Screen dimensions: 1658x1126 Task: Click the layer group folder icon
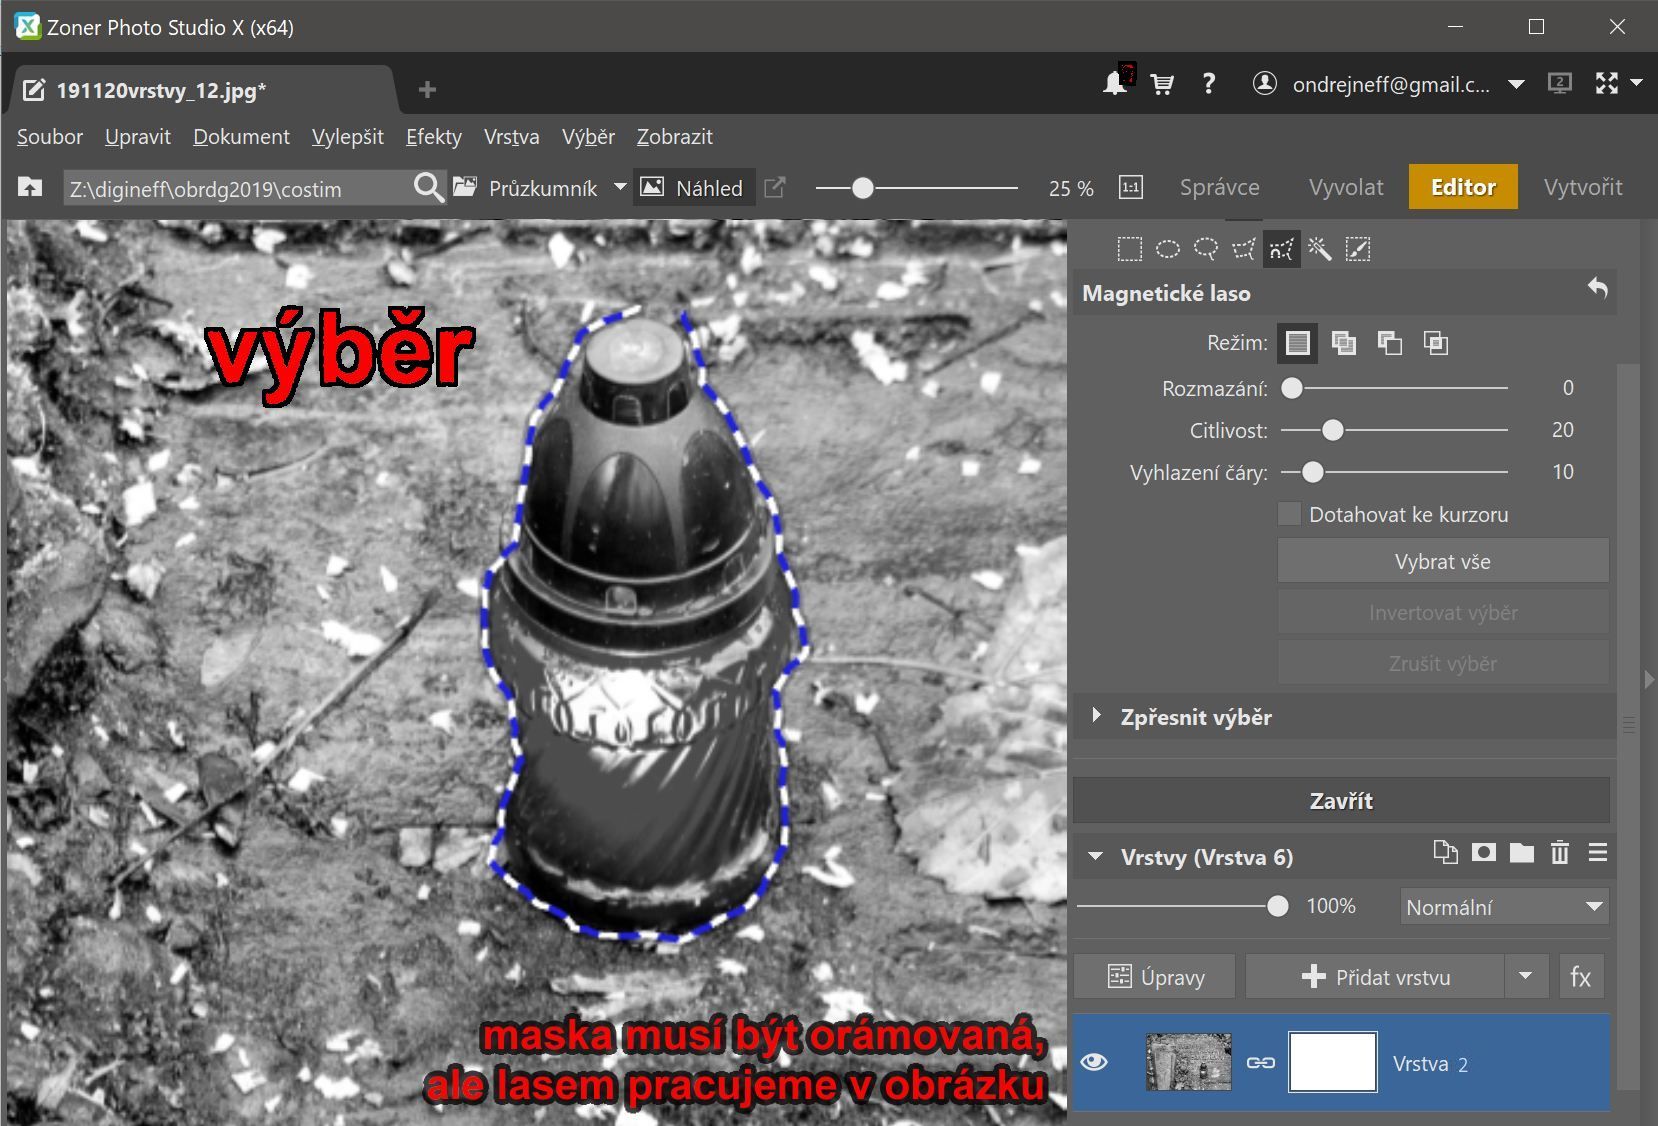1521,853
